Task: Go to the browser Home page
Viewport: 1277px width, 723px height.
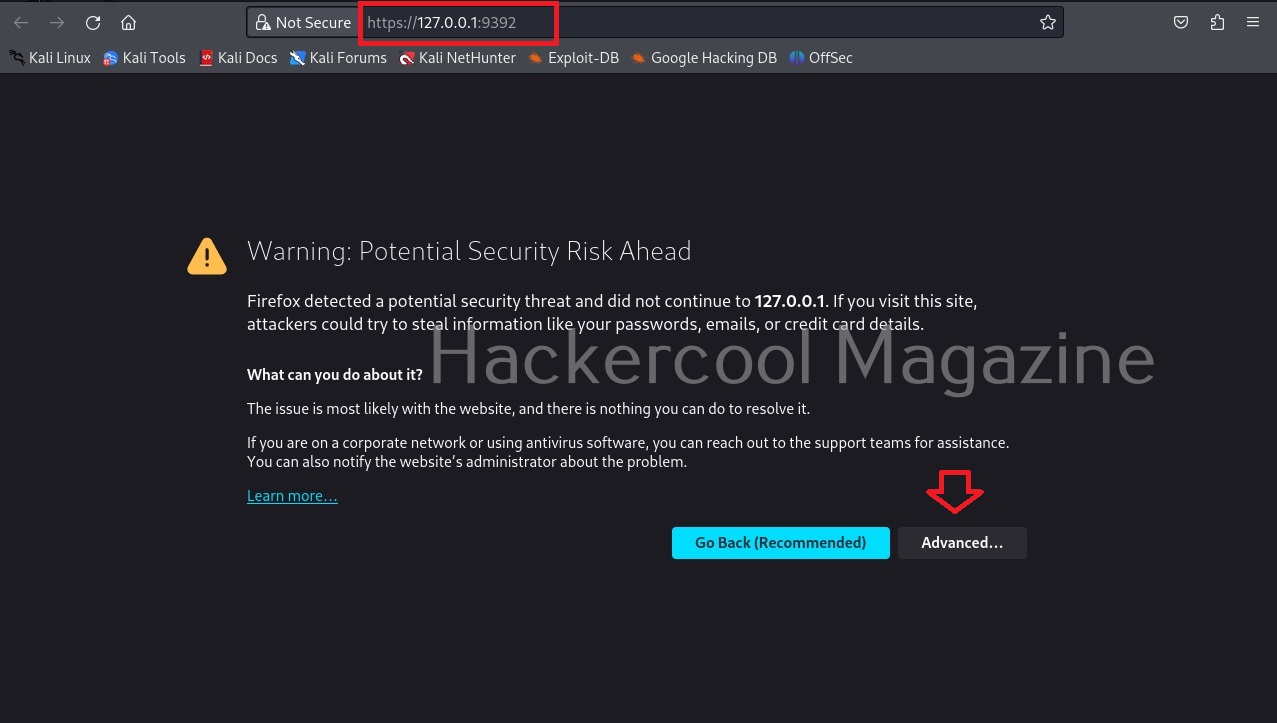Action: (x=128, y=22)
